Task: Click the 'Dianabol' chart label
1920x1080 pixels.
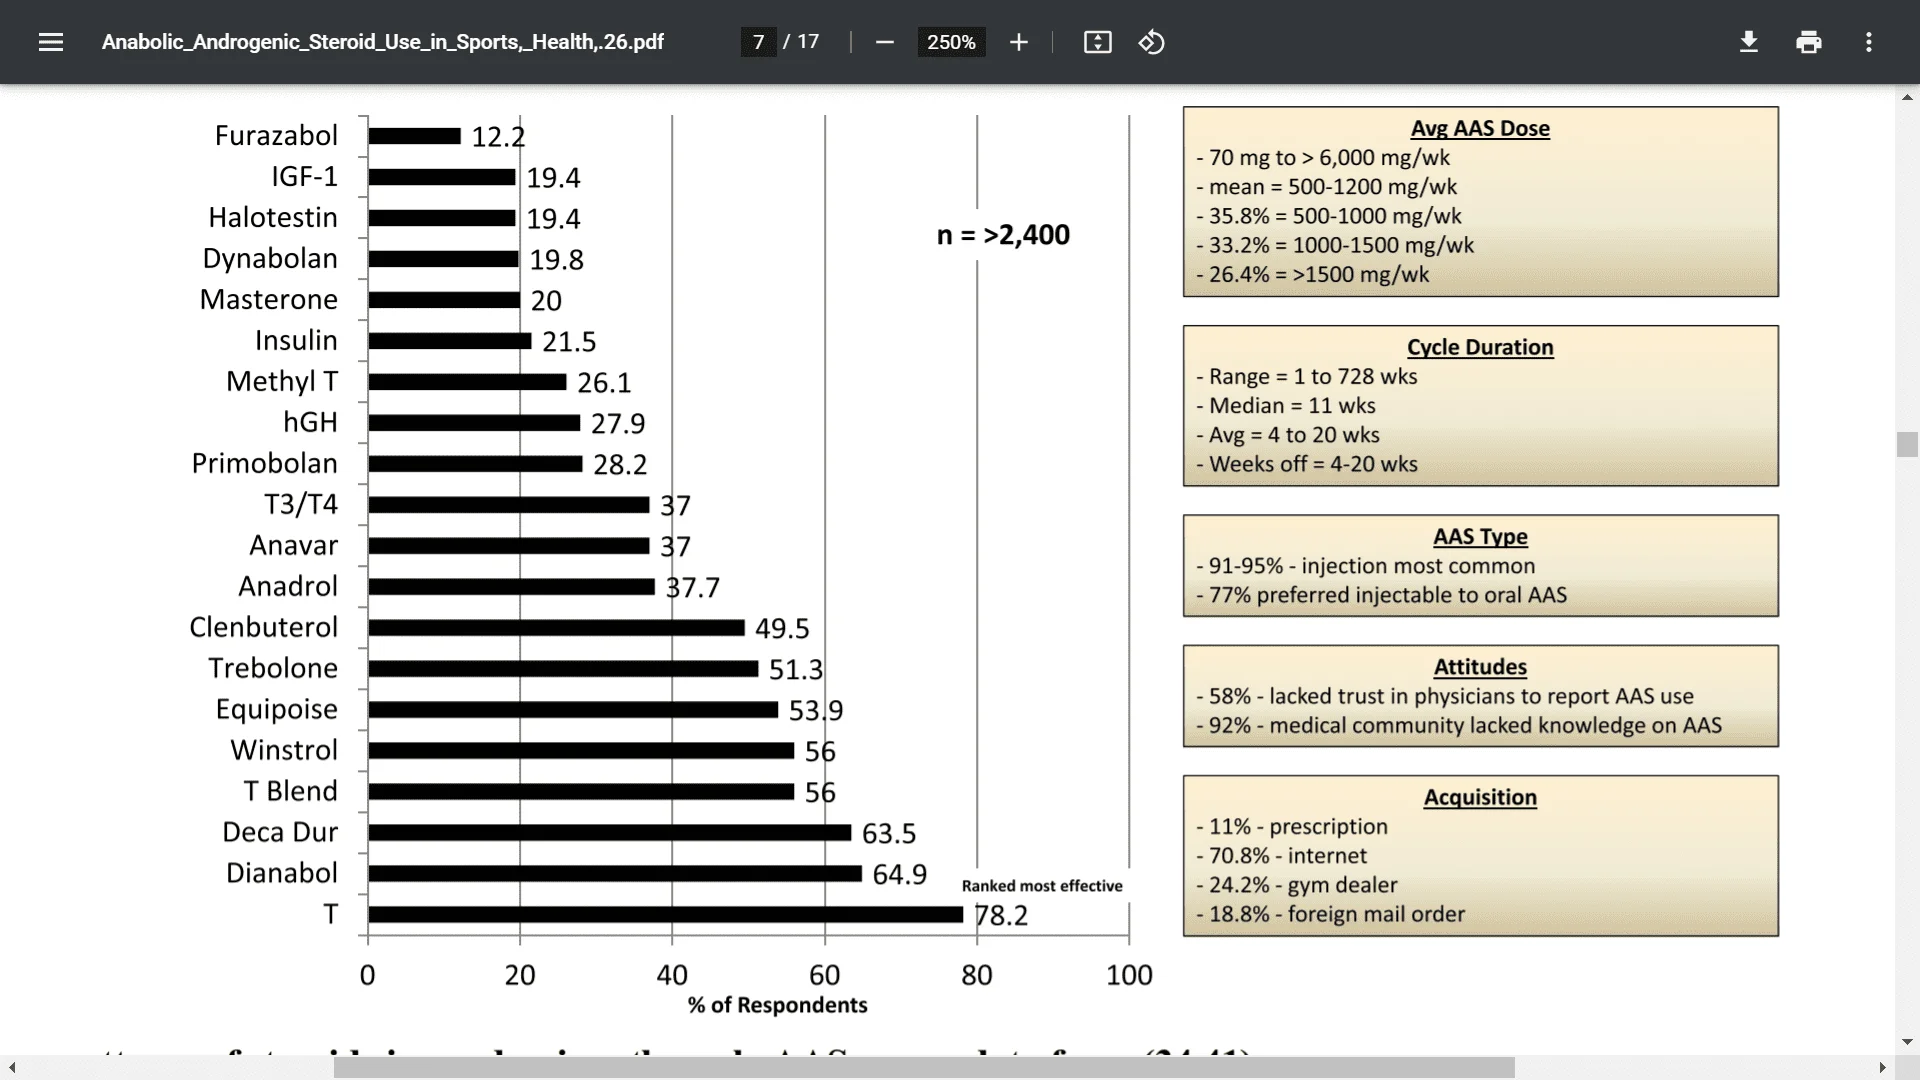Action: click(x=282, y=873)
